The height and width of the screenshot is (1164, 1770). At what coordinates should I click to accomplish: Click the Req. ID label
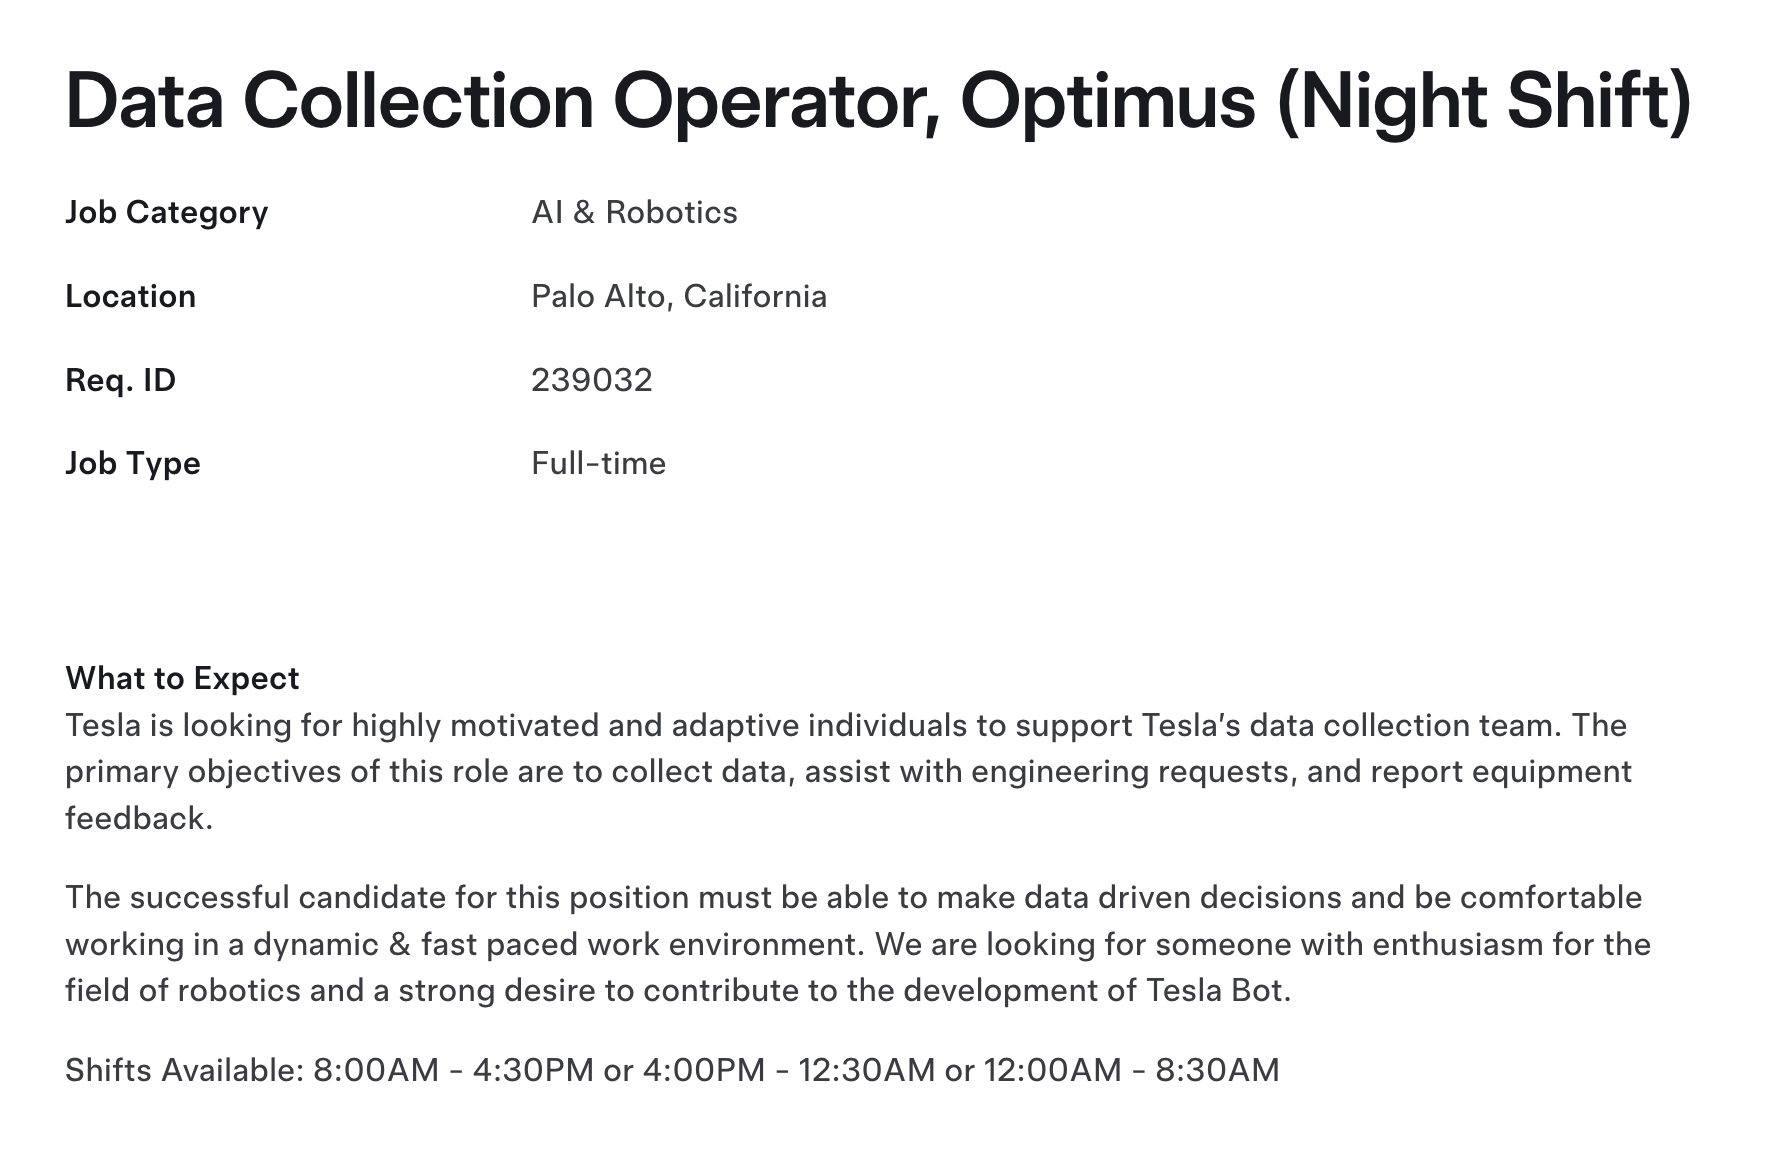point(120,380)
